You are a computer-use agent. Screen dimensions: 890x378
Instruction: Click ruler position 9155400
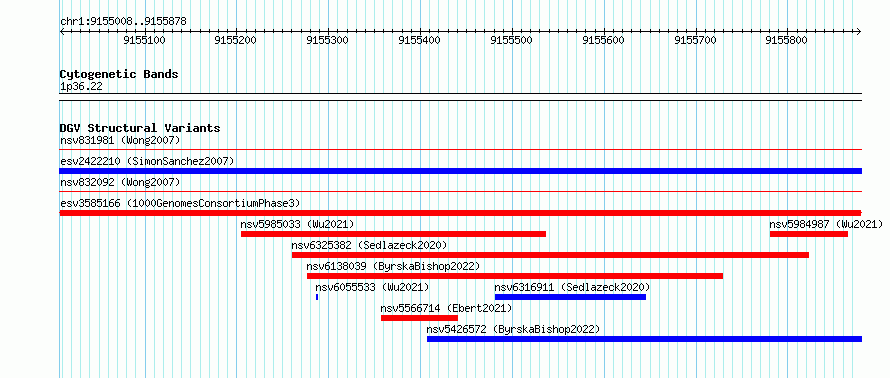click(x=420, y=40)
